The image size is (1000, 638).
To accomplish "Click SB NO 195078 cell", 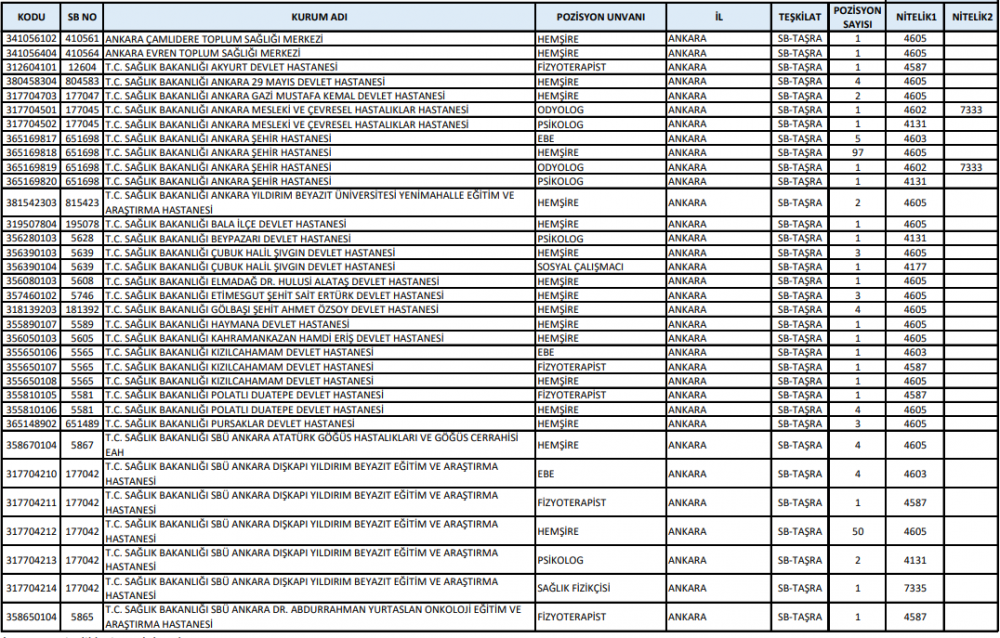I will [x=82, y=224].
